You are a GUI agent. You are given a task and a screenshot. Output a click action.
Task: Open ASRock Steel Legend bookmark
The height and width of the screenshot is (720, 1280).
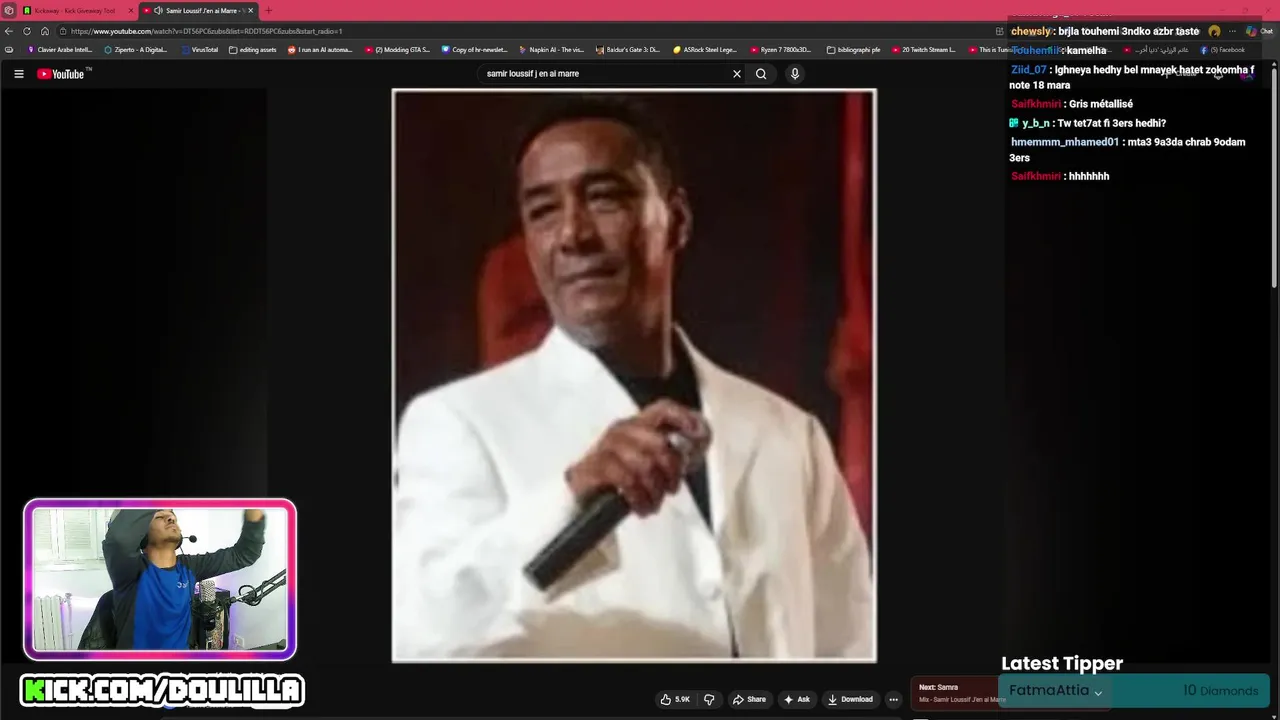pos(705,49)
